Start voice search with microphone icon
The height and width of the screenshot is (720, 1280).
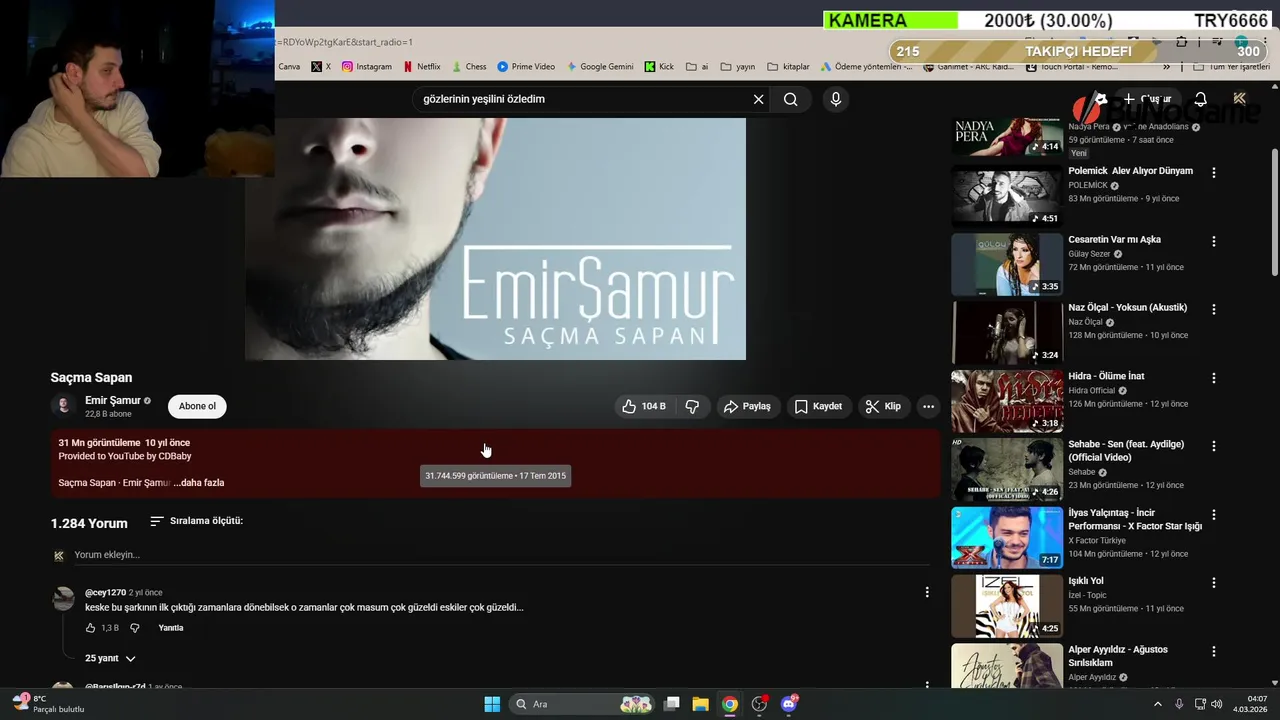click(x=836, y=99)
